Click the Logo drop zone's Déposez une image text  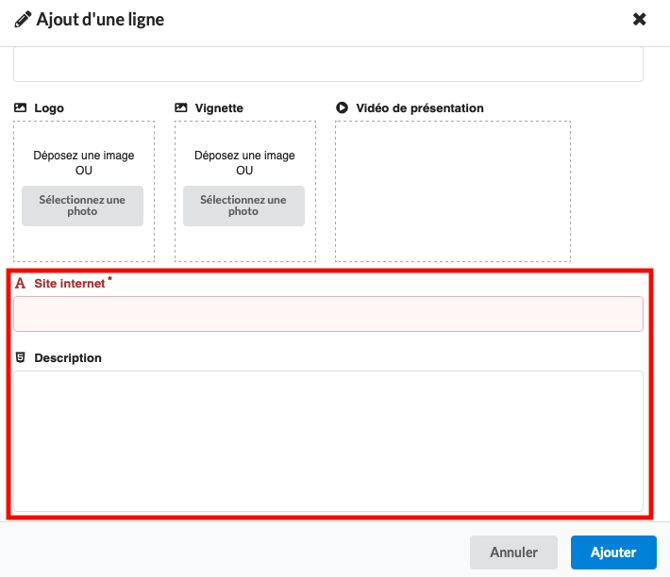click(84, 156)
